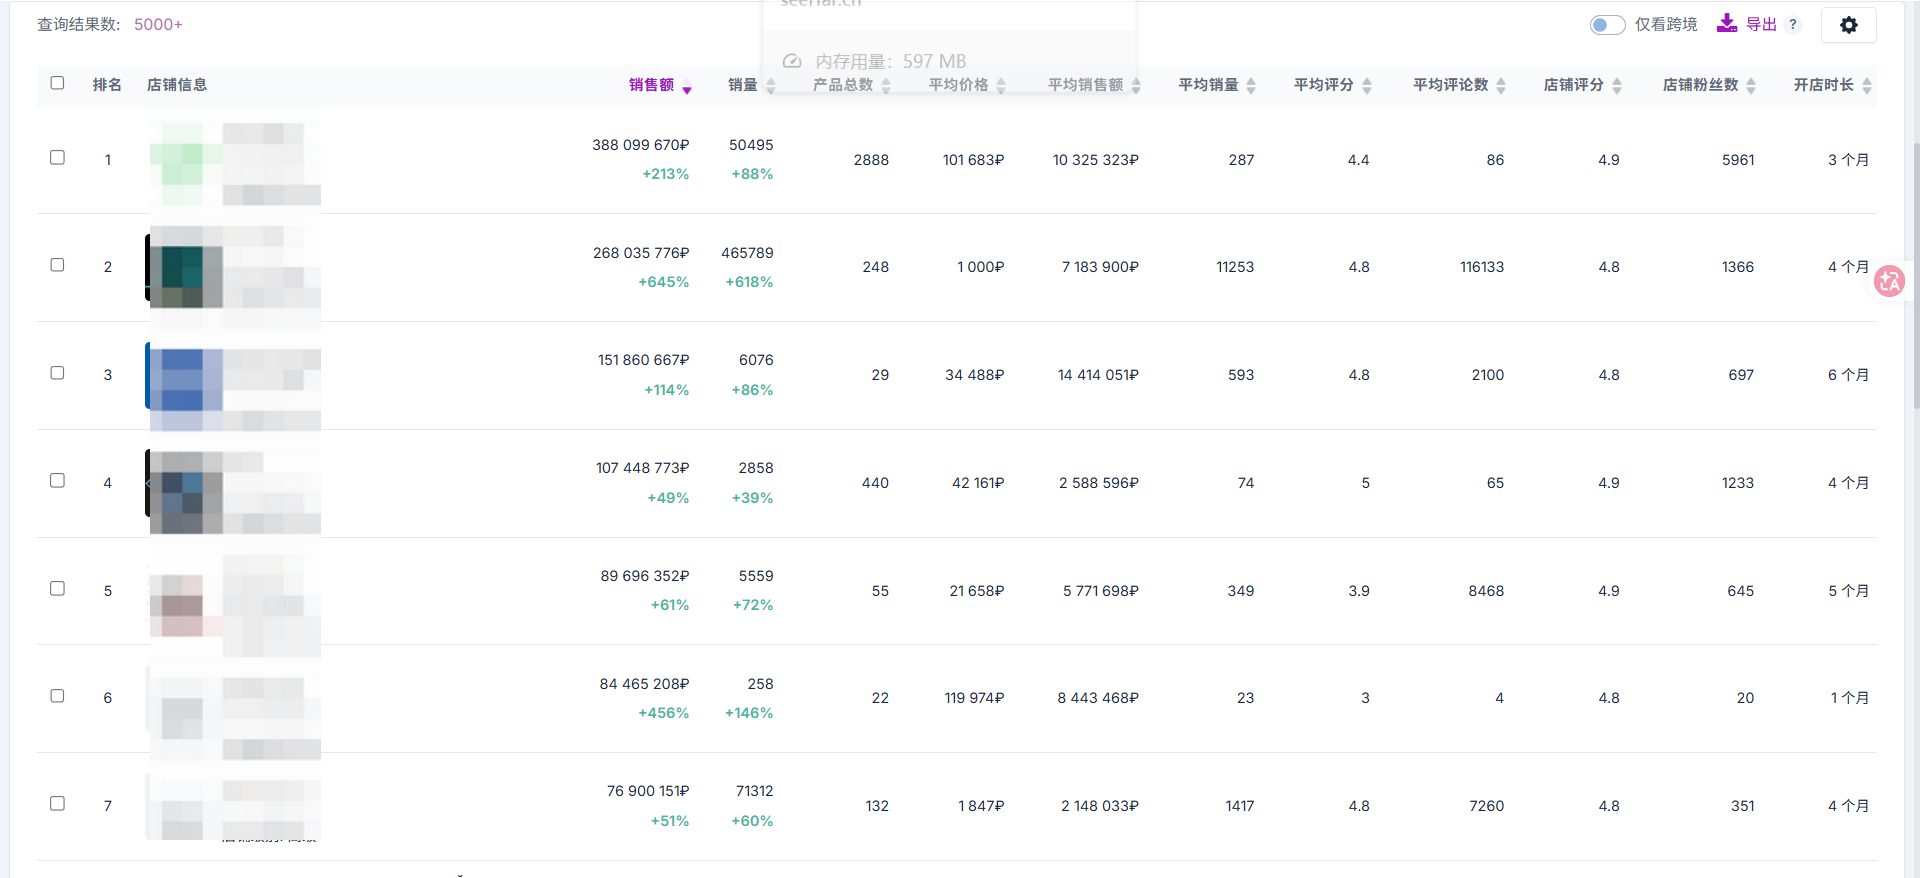Sort by 平均评论数 column header
Viewport: 1920px width, 878px height.
pos(1450,85)
